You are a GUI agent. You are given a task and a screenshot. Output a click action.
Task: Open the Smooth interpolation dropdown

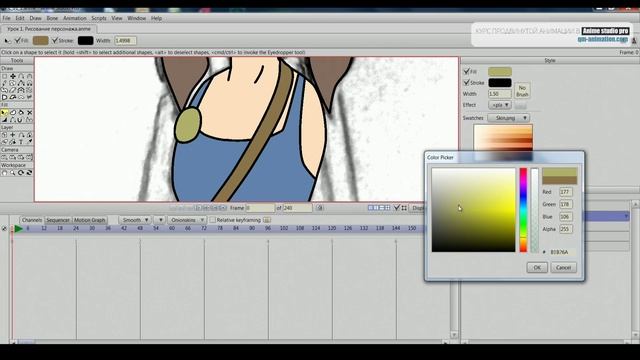pyautogui.click(x=135, y=220)
